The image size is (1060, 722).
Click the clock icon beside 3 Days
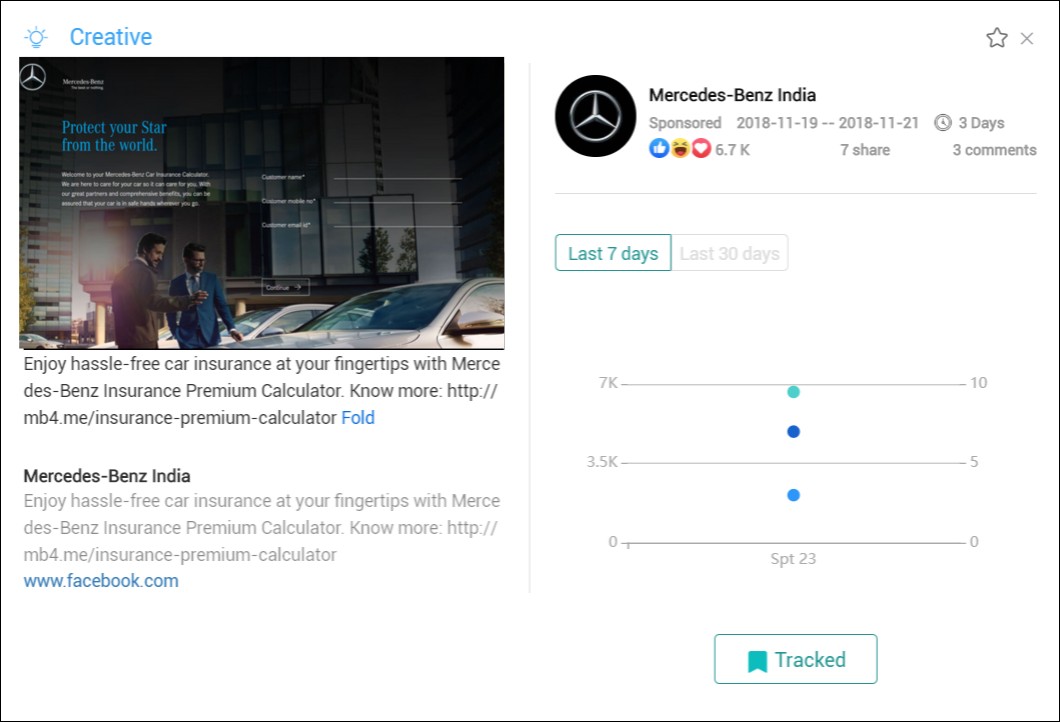pyautogui.click(x=942, y=123)
